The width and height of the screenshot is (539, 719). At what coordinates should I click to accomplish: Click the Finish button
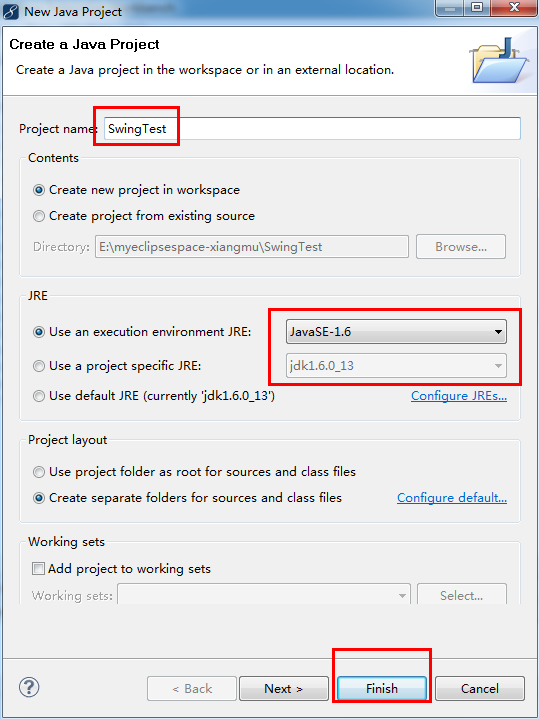coord(382,688)
